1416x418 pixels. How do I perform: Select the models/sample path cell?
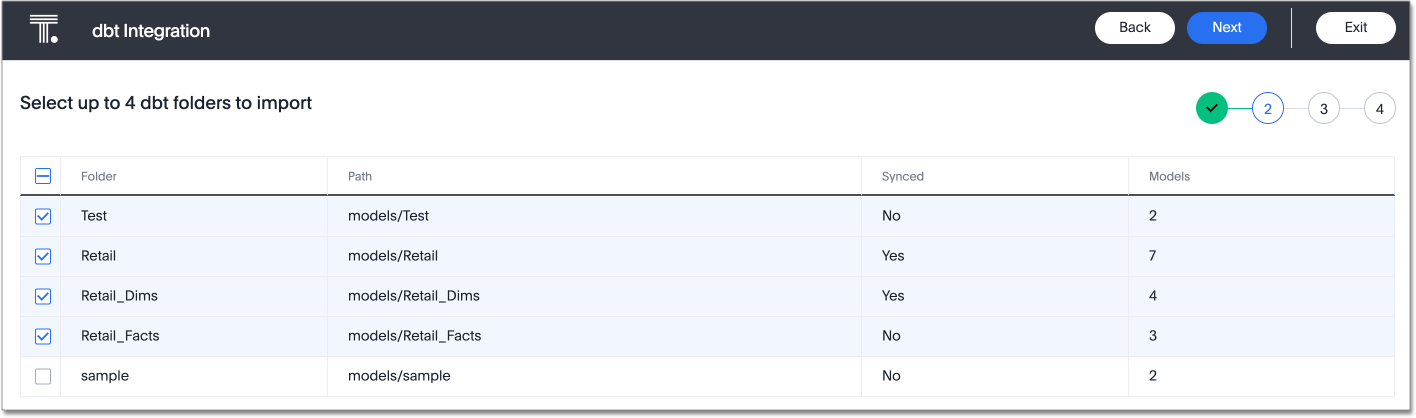(x=399, y=376)
